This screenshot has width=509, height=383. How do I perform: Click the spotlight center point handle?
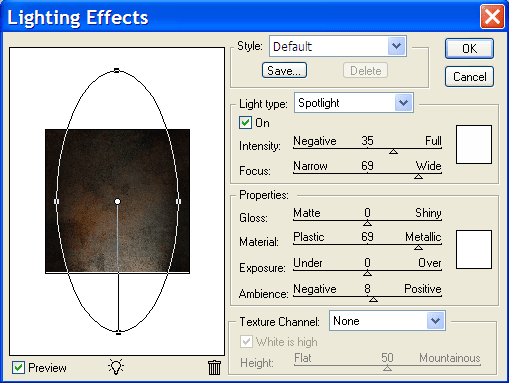point(117,201)
